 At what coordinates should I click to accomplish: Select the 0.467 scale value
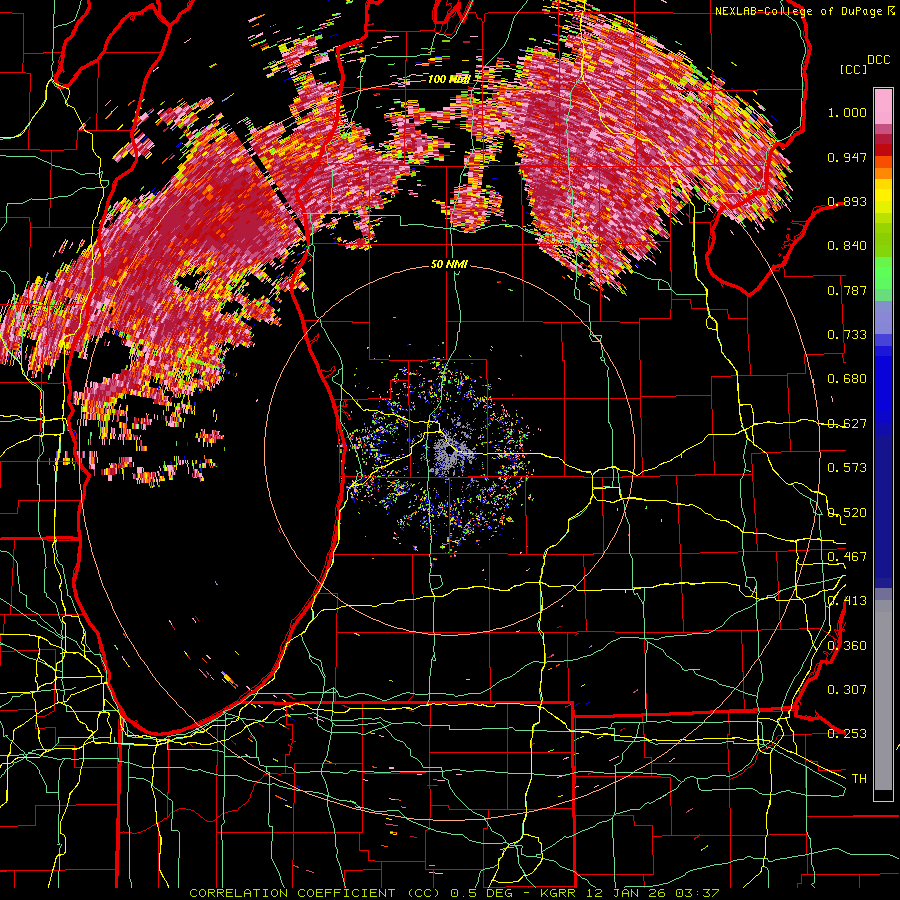847,557
